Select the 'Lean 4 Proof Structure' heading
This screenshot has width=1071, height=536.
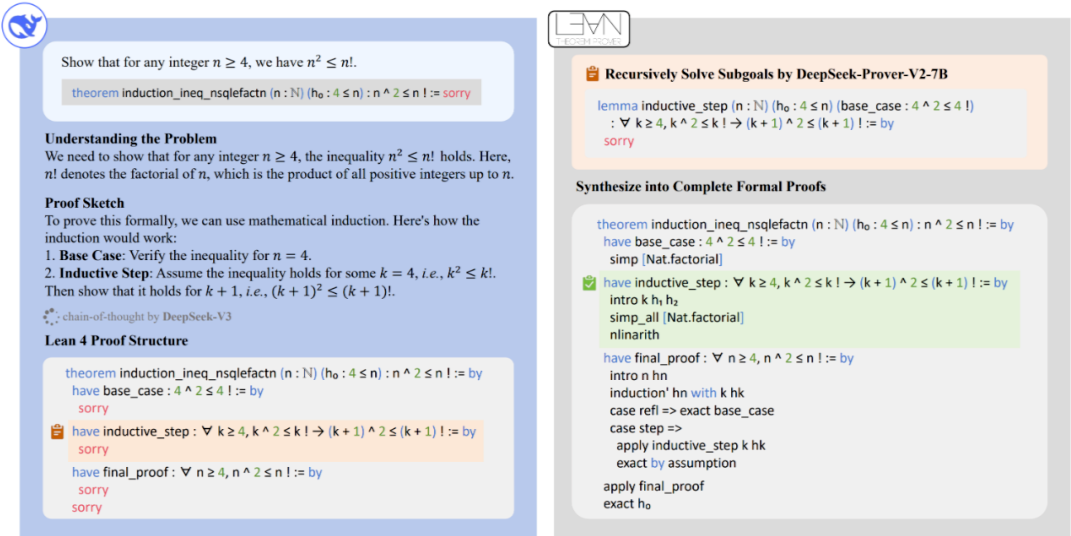coord(116,339)
